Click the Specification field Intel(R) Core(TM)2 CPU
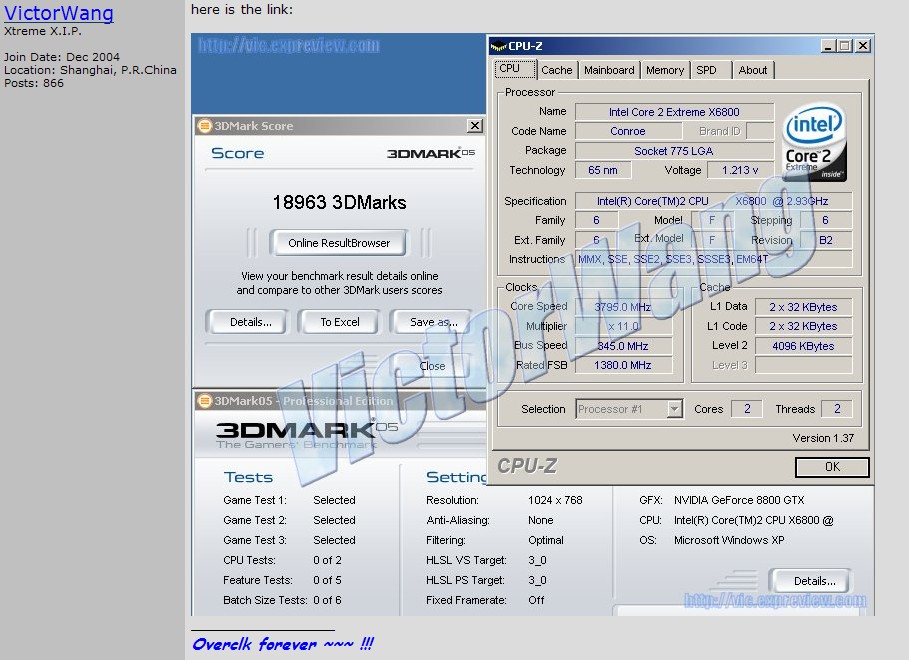 tap(713, 201)
